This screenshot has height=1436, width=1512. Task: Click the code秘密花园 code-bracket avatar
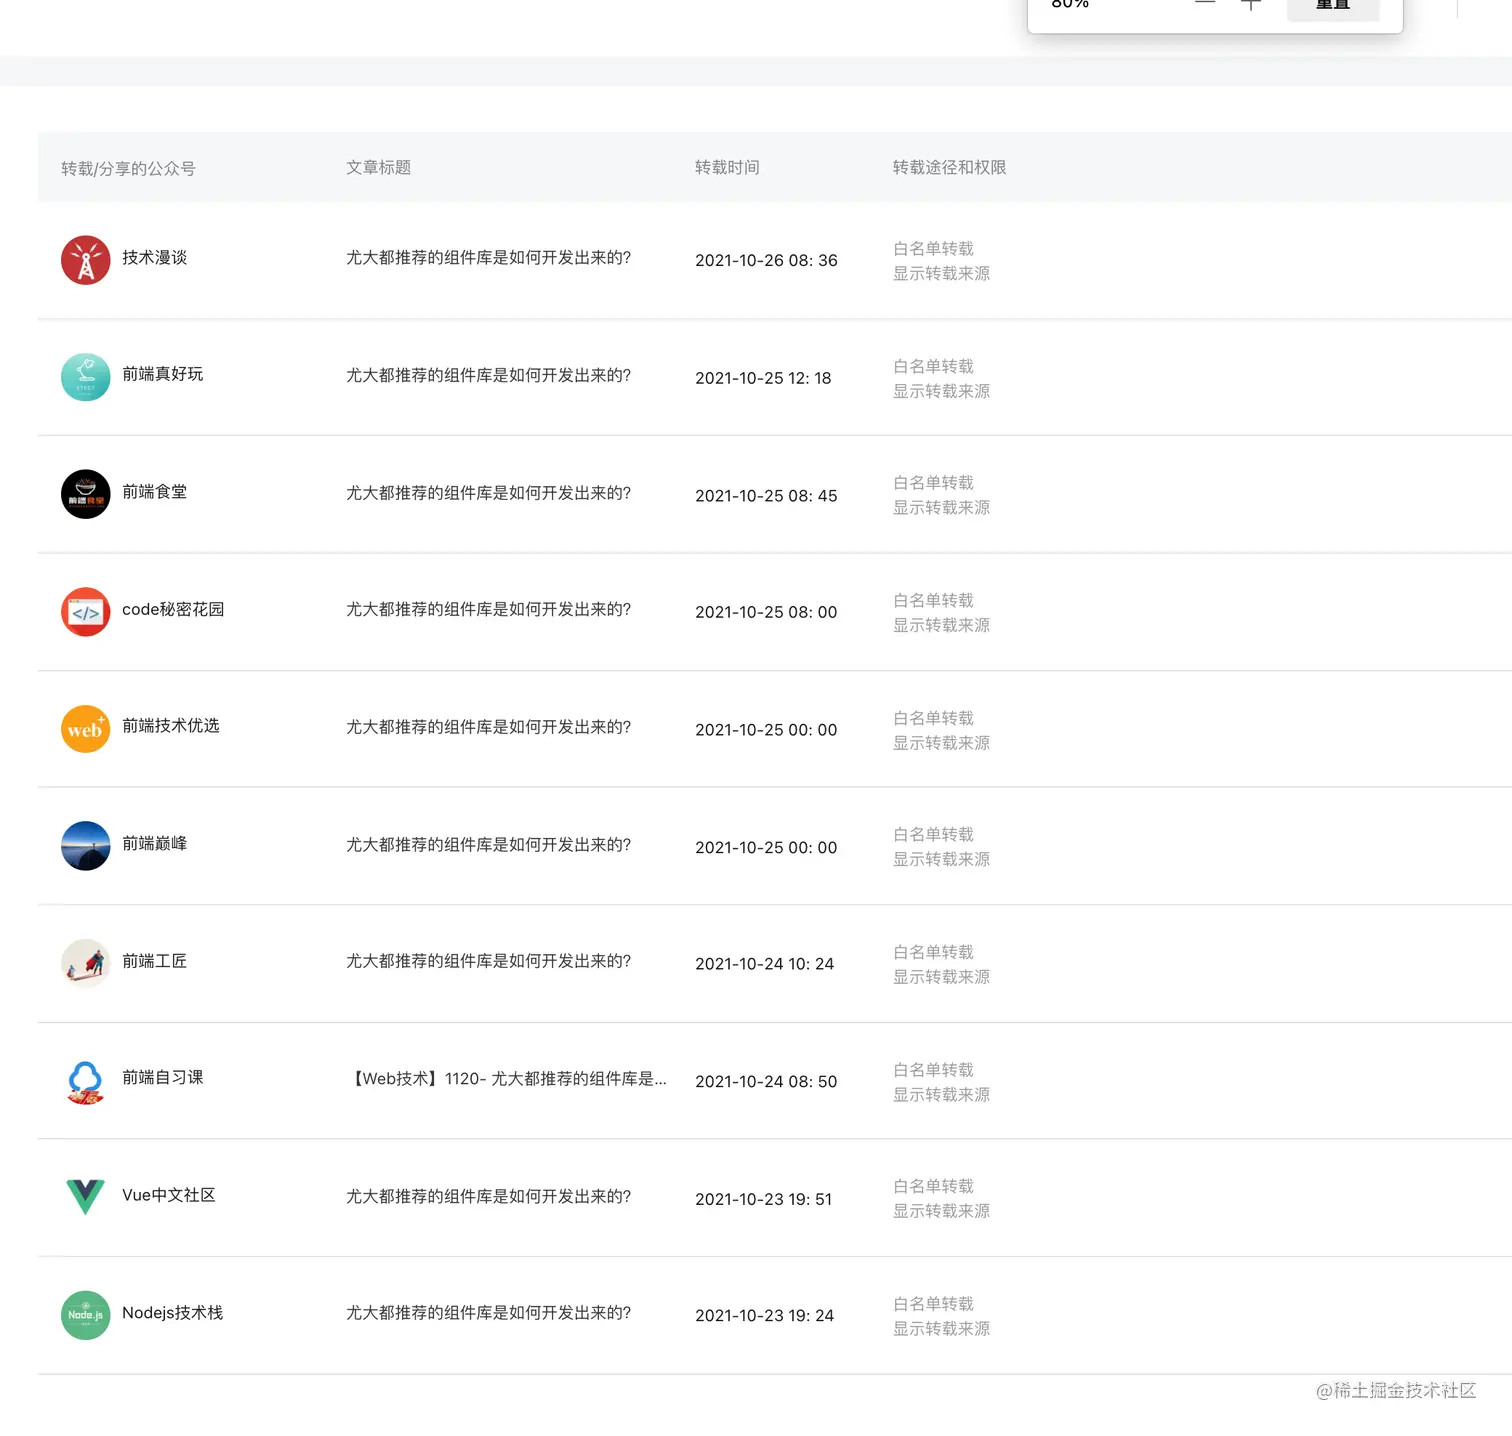[x=86, y=612]
